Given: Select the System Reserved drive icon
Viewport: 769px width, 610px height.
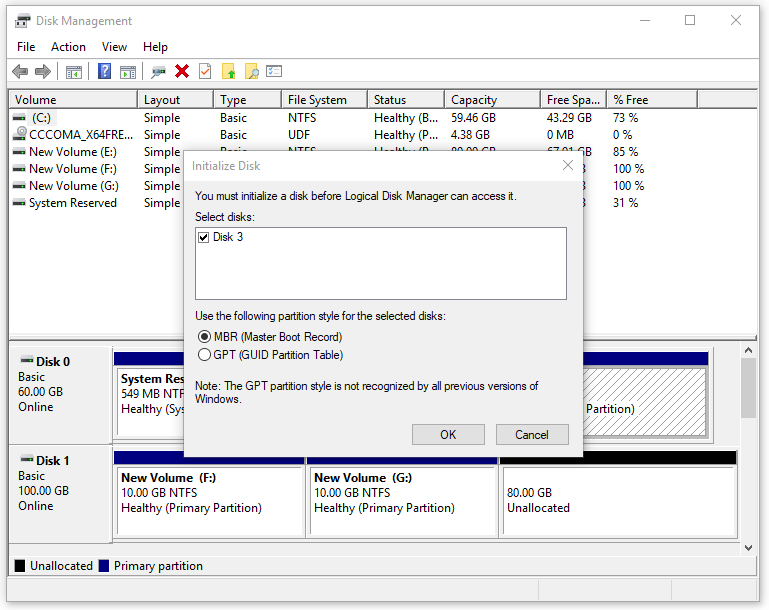Looking at the screenshot, I should point(19,203).
